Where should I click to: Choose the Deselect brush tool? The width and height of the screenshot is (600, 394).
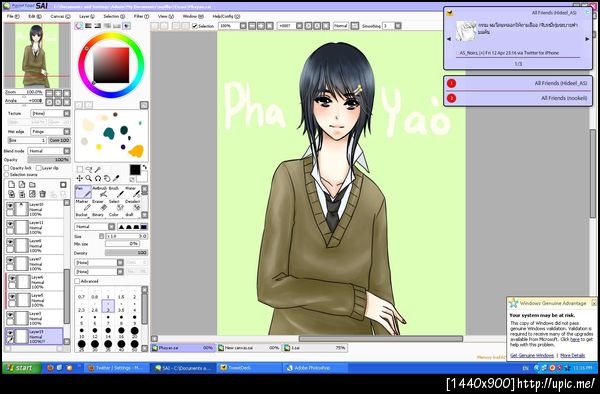[133, 205]
